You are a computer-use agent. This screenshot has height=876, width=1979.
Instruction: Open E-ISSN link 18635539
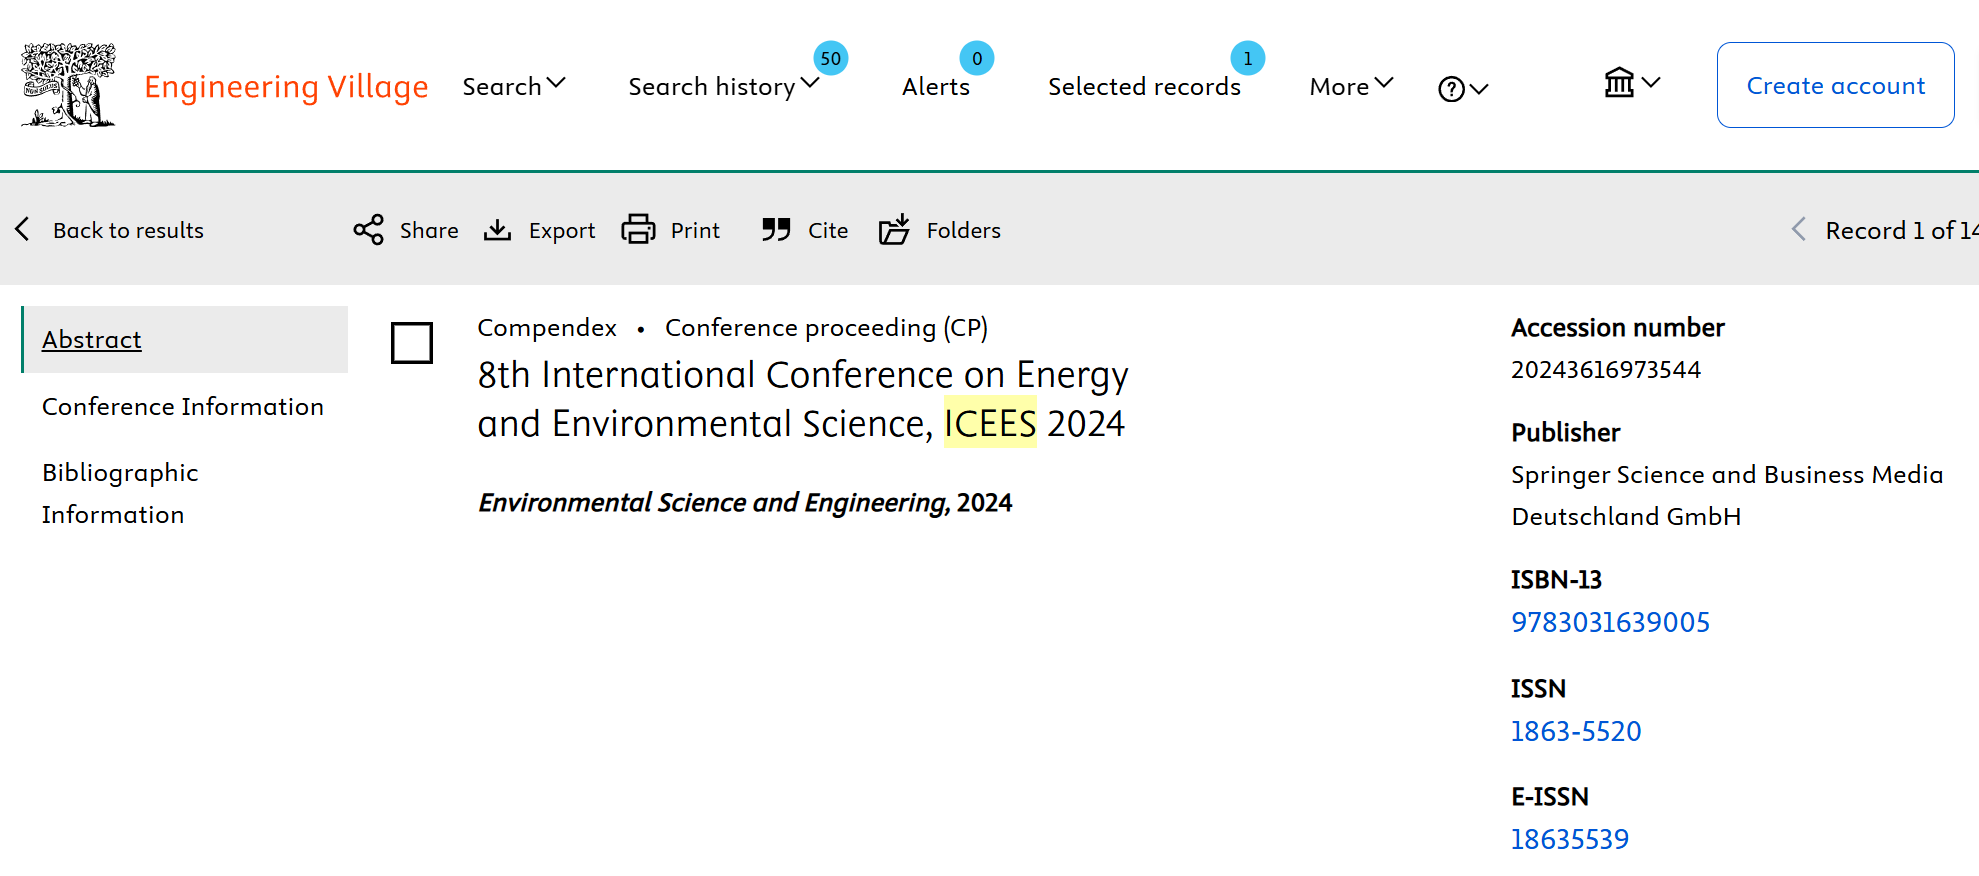[1570, 839]
